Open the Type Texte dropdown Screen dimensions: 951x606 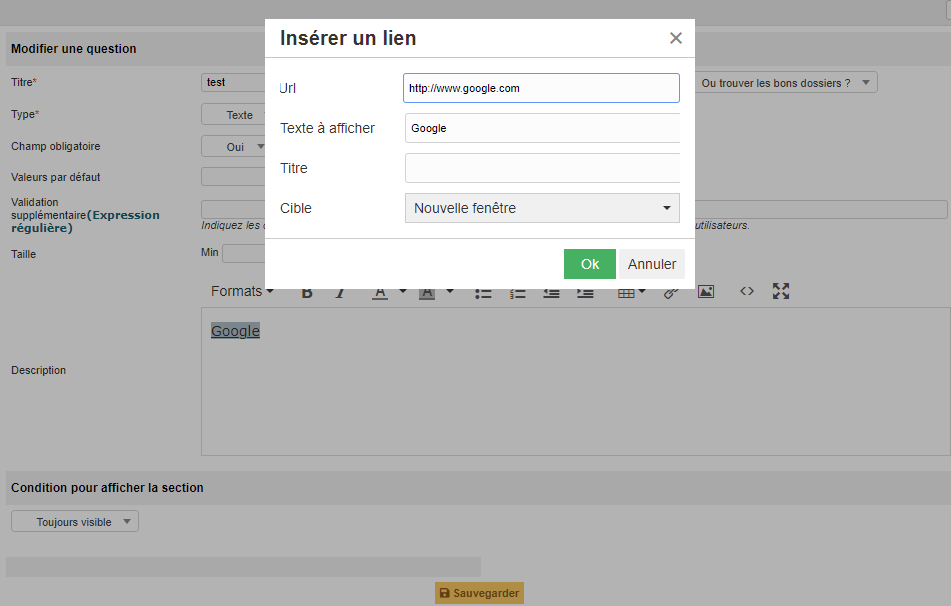coord(234,115)
